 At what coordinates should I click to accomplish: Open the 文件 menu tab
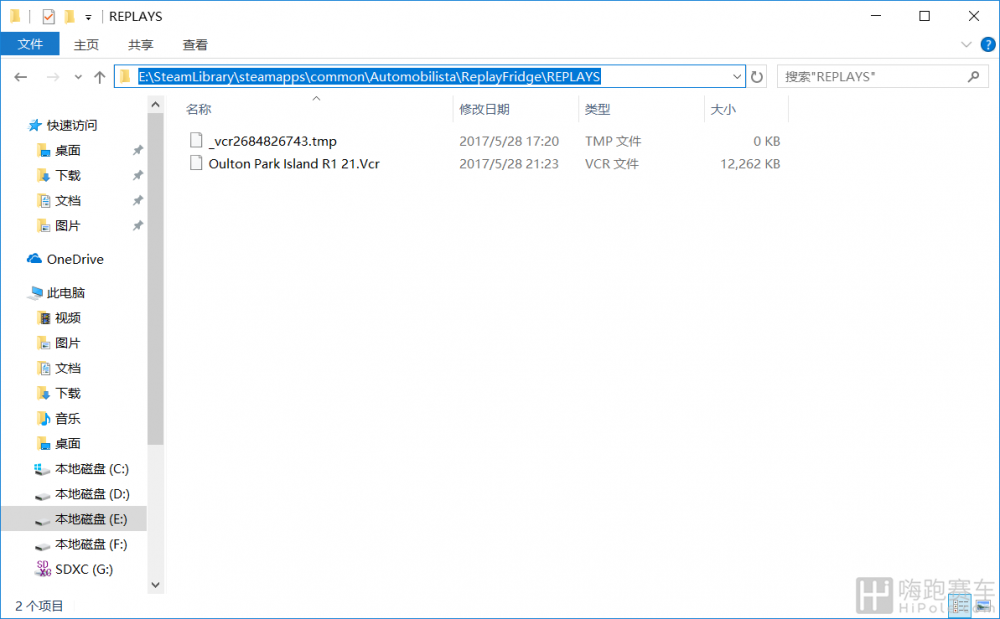coord(30,45)
